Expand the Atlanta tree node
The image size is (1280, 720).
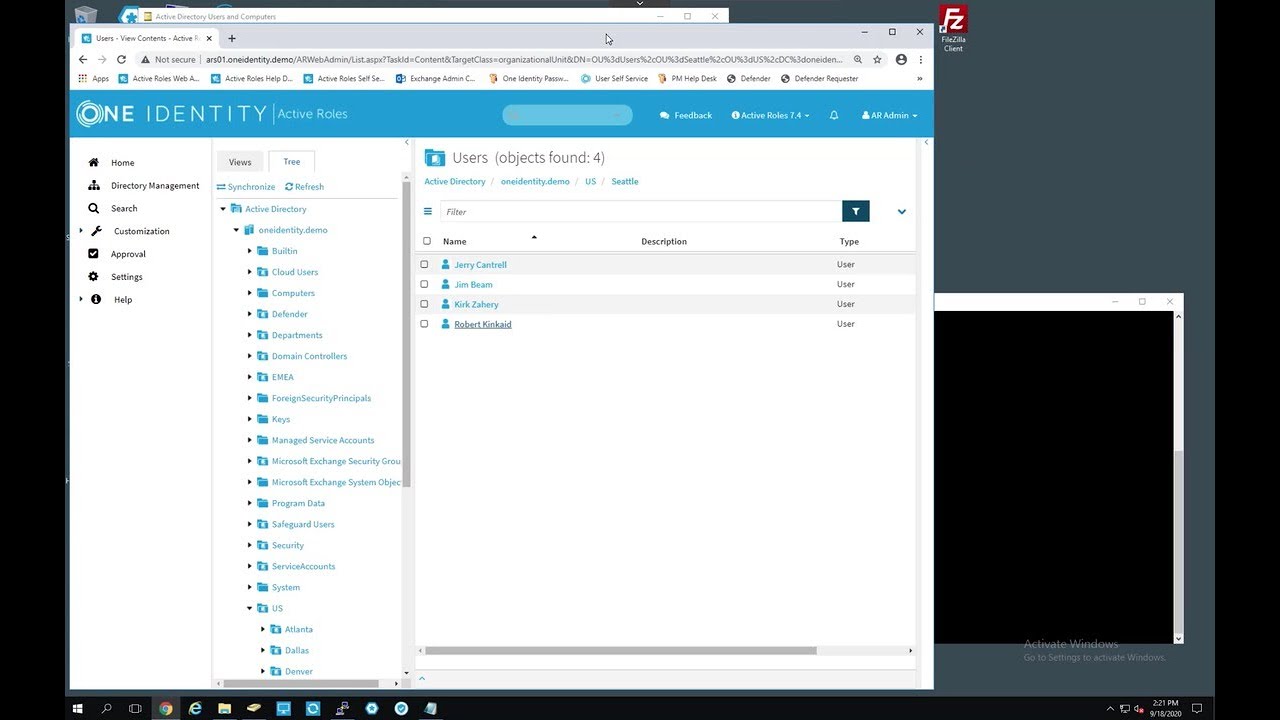263,629
